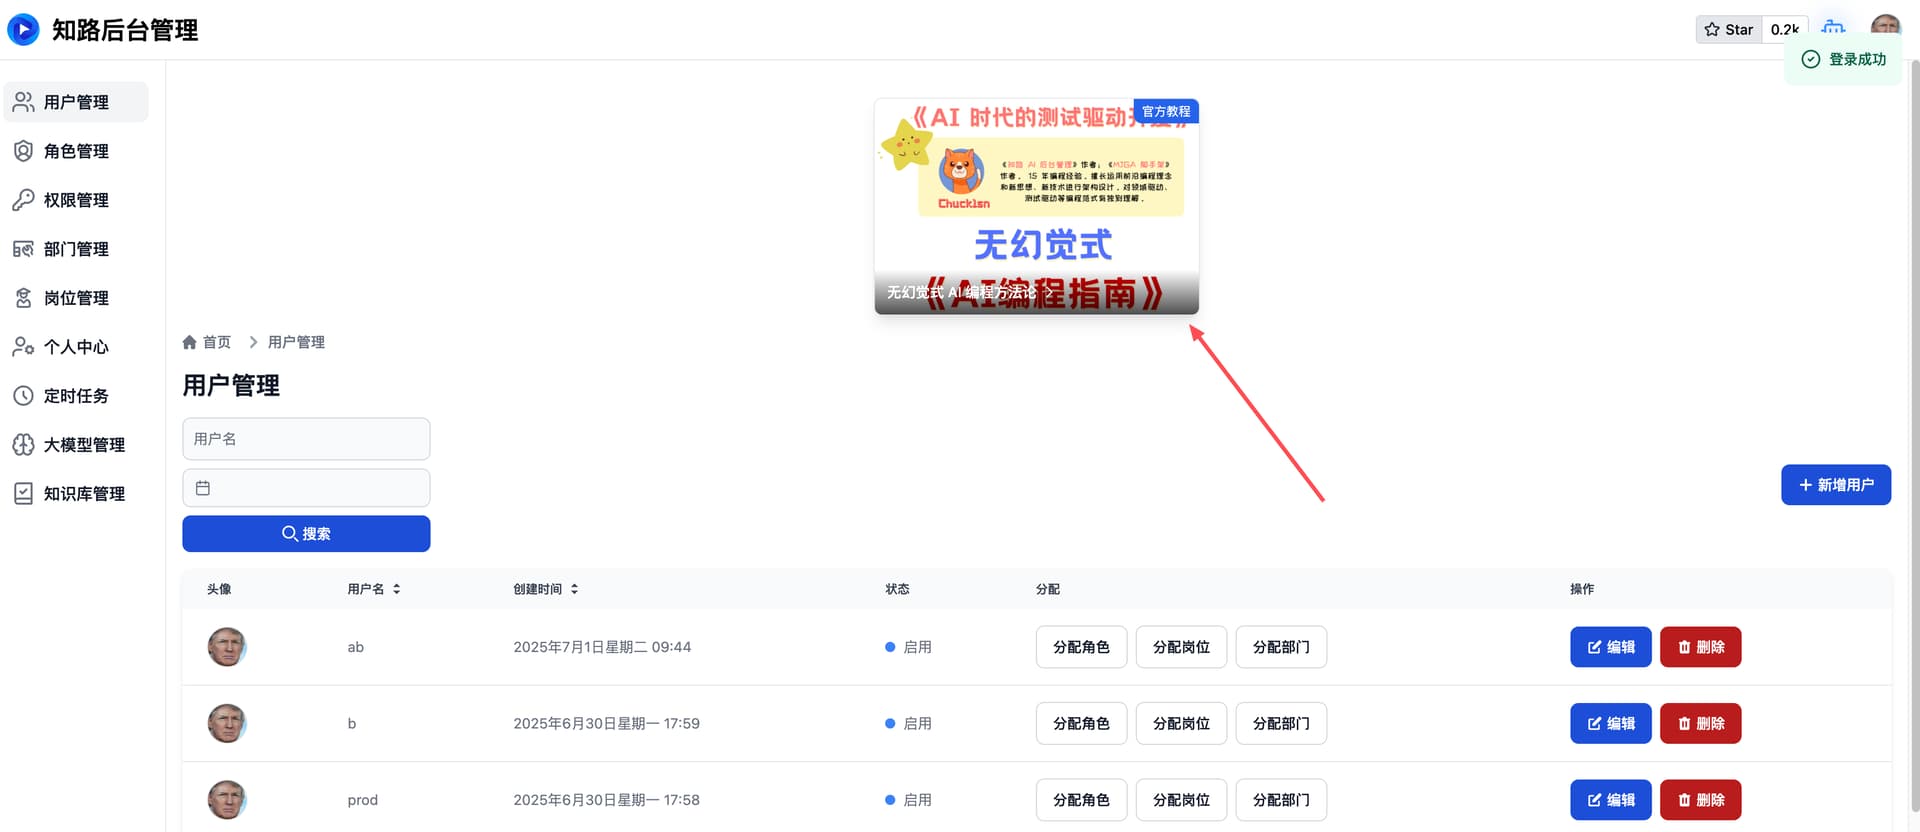
Task: Click the avatar of user b
Action: coord(227,723)
